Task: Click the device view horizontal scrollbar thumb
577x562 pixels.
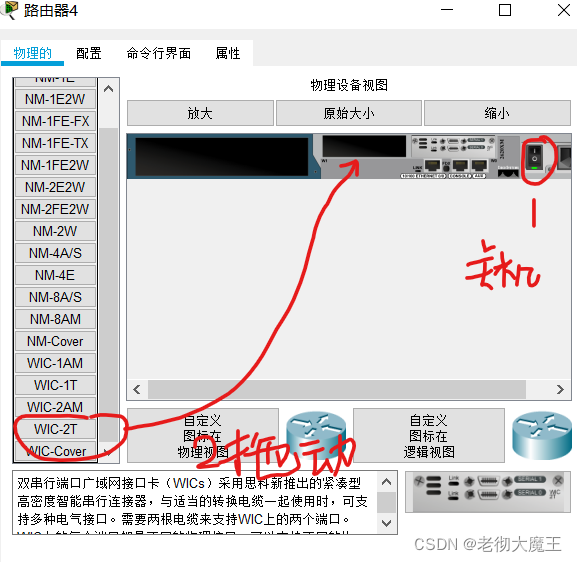Action: tap(337, 389)
